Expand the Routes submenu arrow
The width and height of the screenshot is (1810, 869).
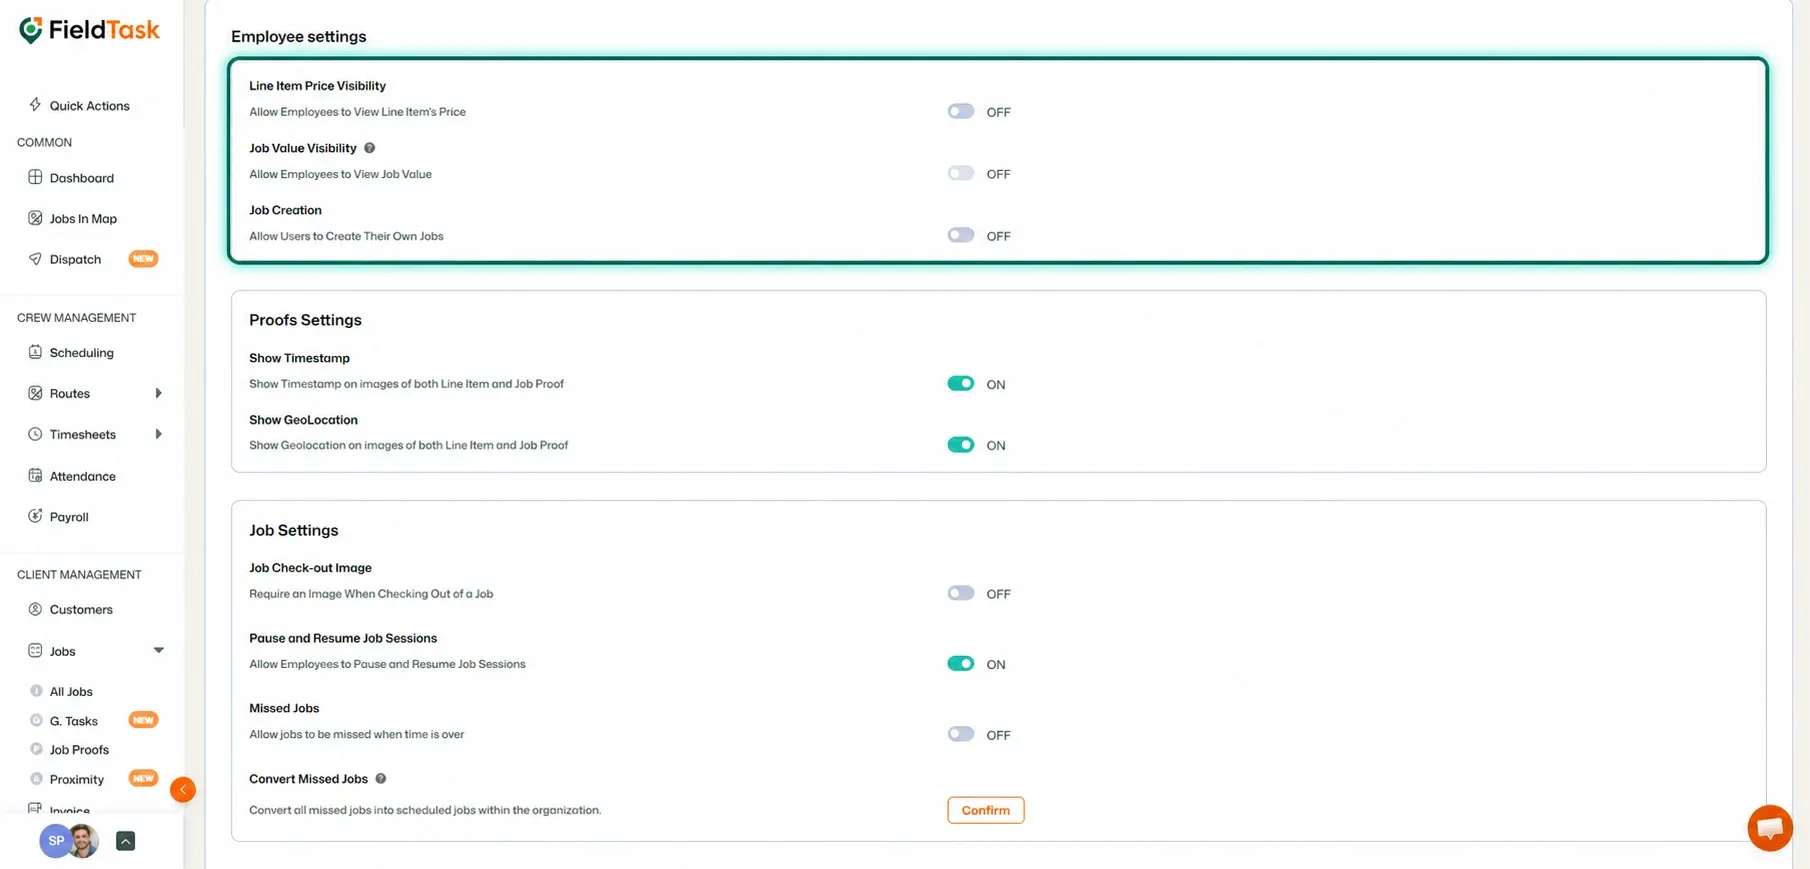click(x=158, y=393)
